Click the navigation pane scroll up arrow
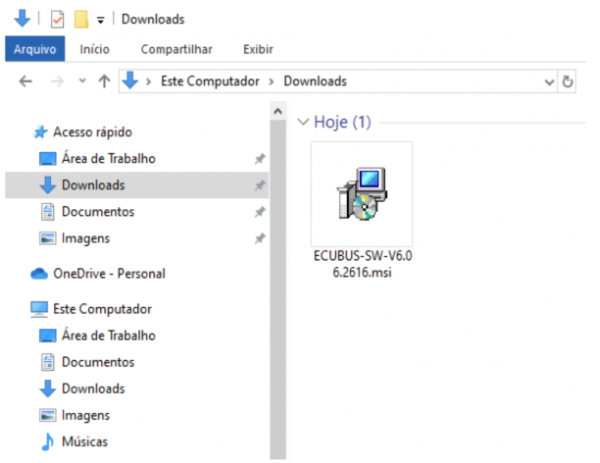 coord(277,113)
